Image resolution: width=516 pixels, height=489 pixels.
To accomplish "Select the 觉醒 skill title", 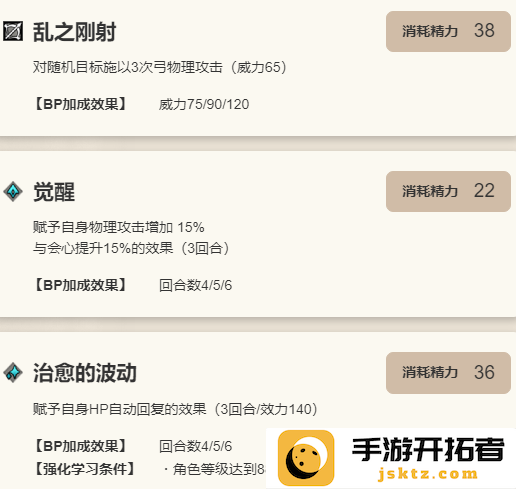I will point(54,192).
